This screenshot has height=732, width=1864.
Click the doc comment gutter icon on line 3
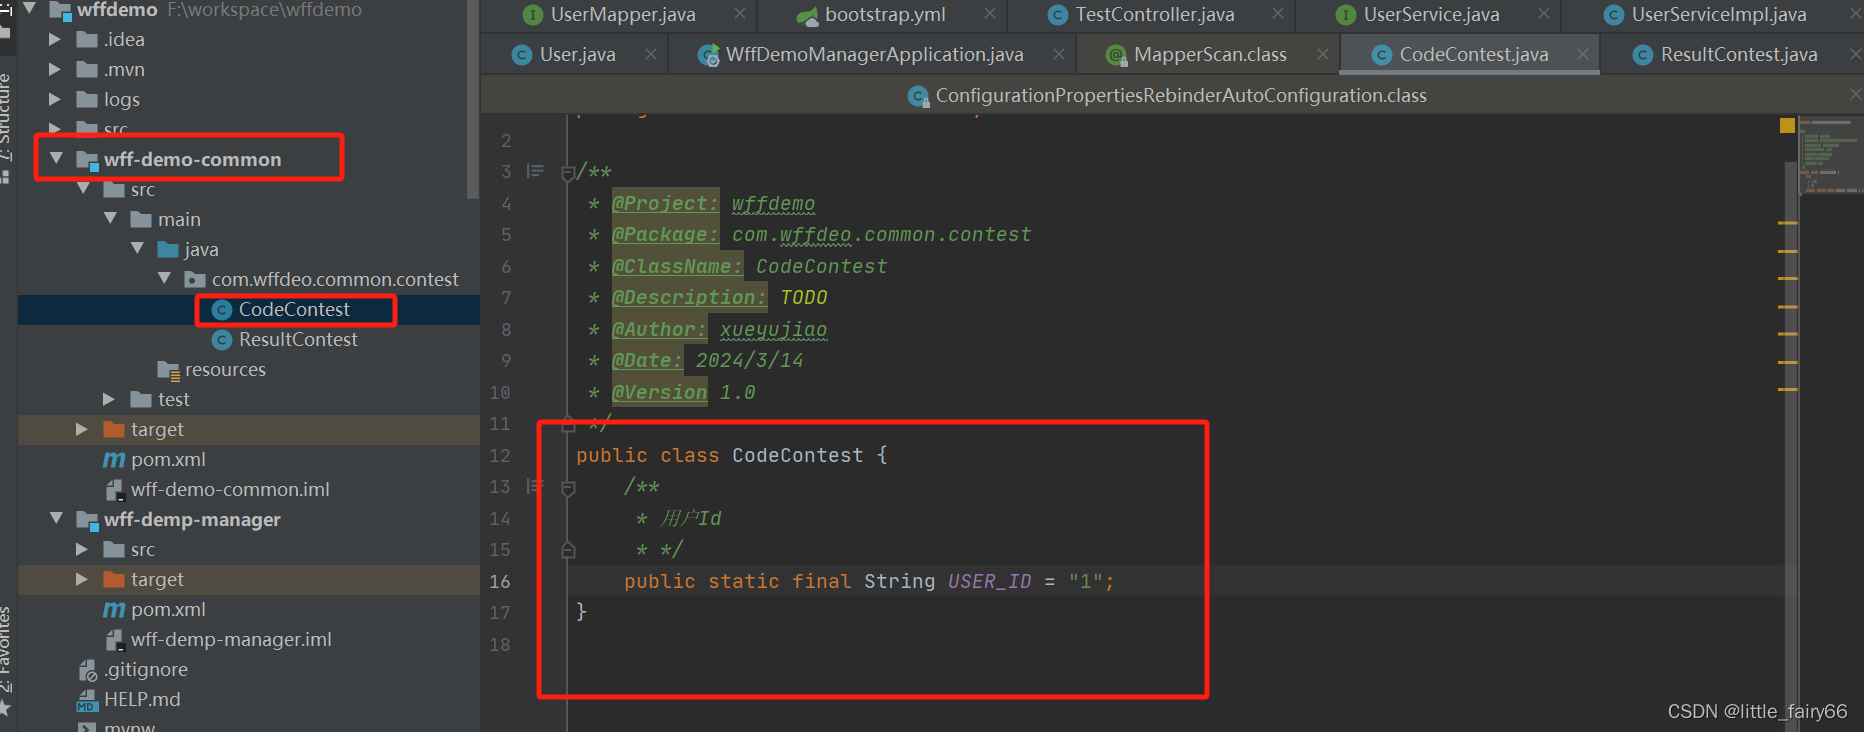click(535, 172)
